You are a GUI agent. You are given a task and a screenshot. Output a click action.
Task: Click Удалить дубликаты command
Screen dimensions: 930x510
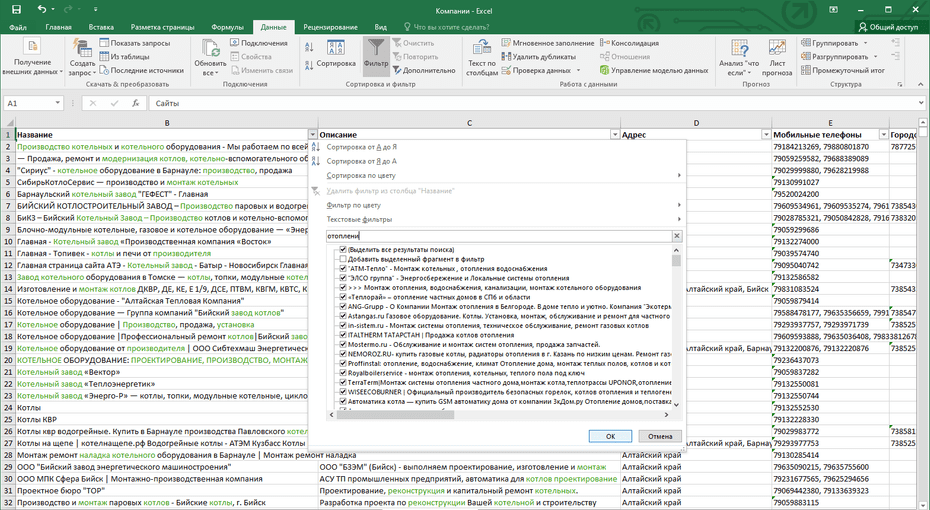539,56
